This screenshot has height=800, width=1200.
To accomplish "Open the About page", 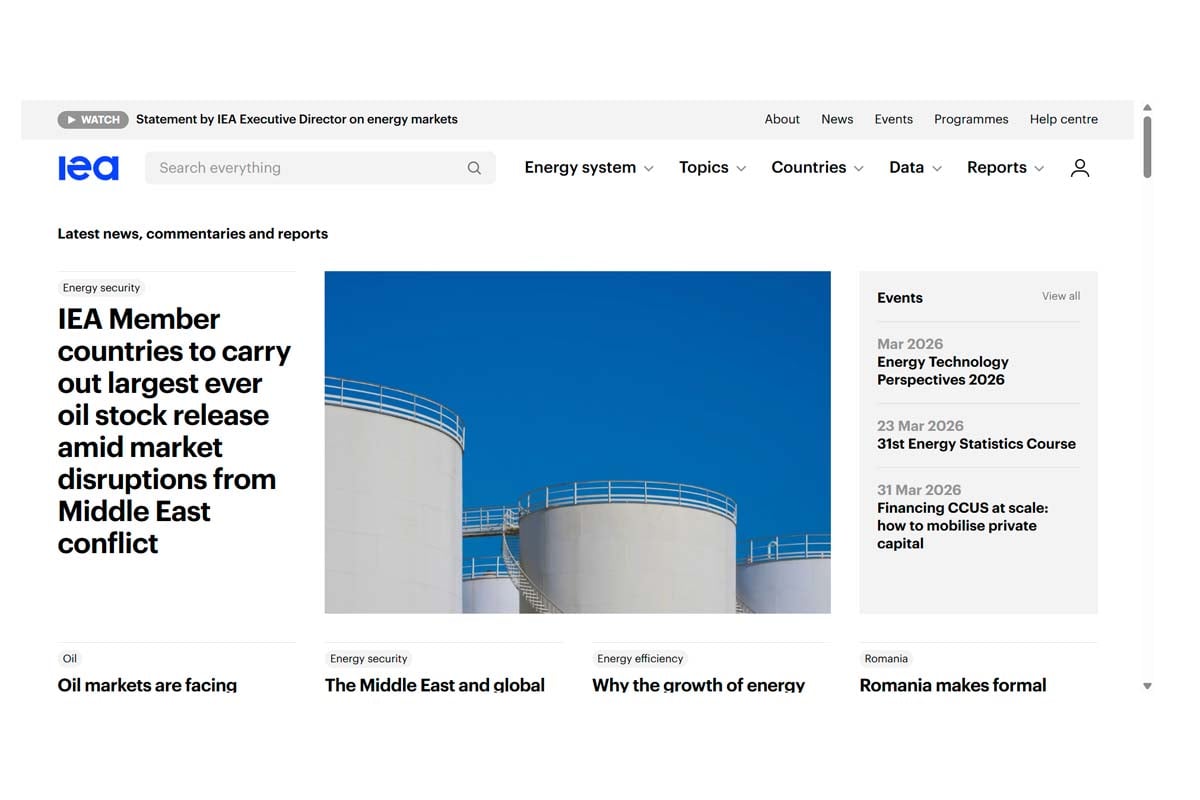I will [782, 119].
